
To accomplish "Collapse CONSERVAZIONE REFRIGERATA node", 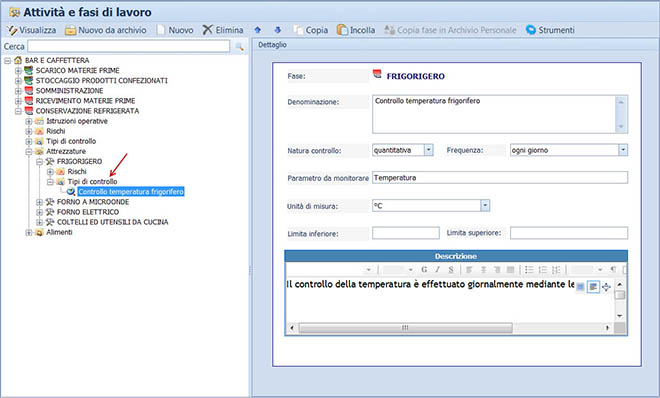I will (x=18, y=111).
